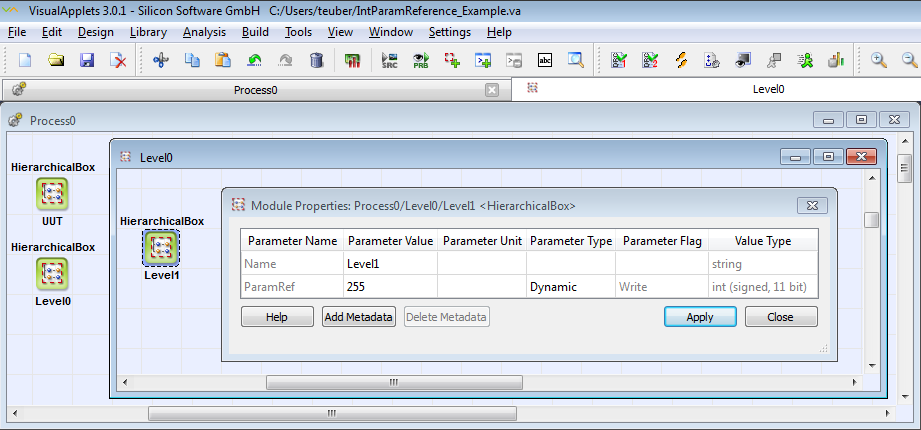Select the UUT HierarchicalBox module

[52, 194]
